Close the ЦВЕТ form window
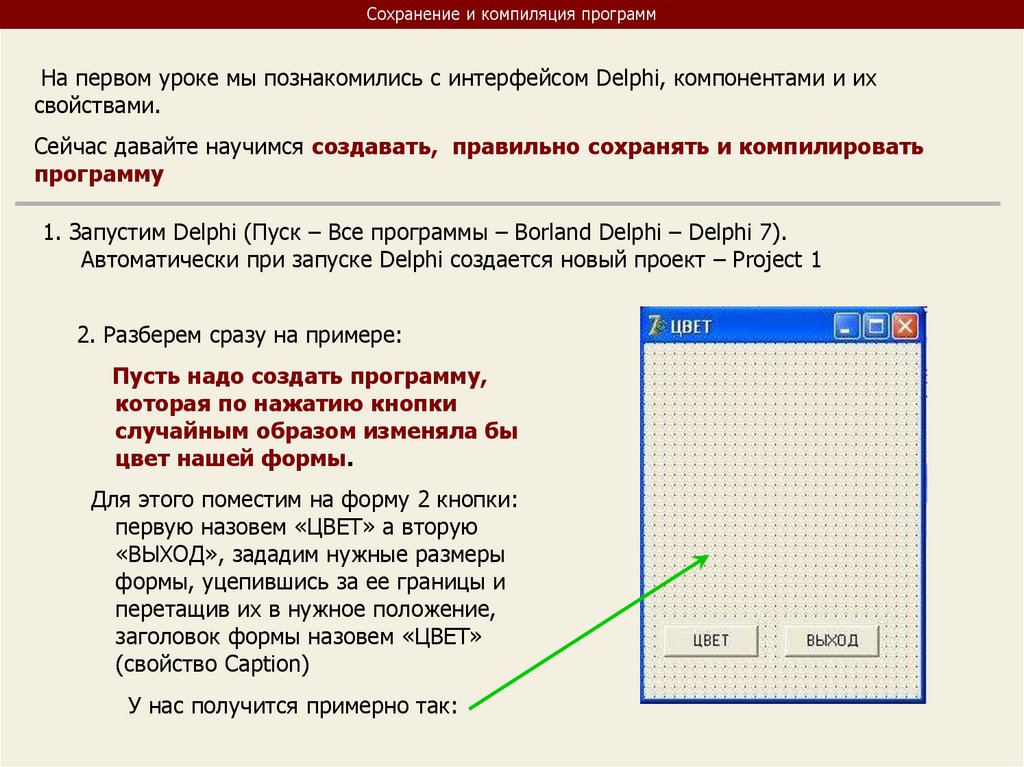Viewport: 1024px width, 767px height. tap(905, 326)
